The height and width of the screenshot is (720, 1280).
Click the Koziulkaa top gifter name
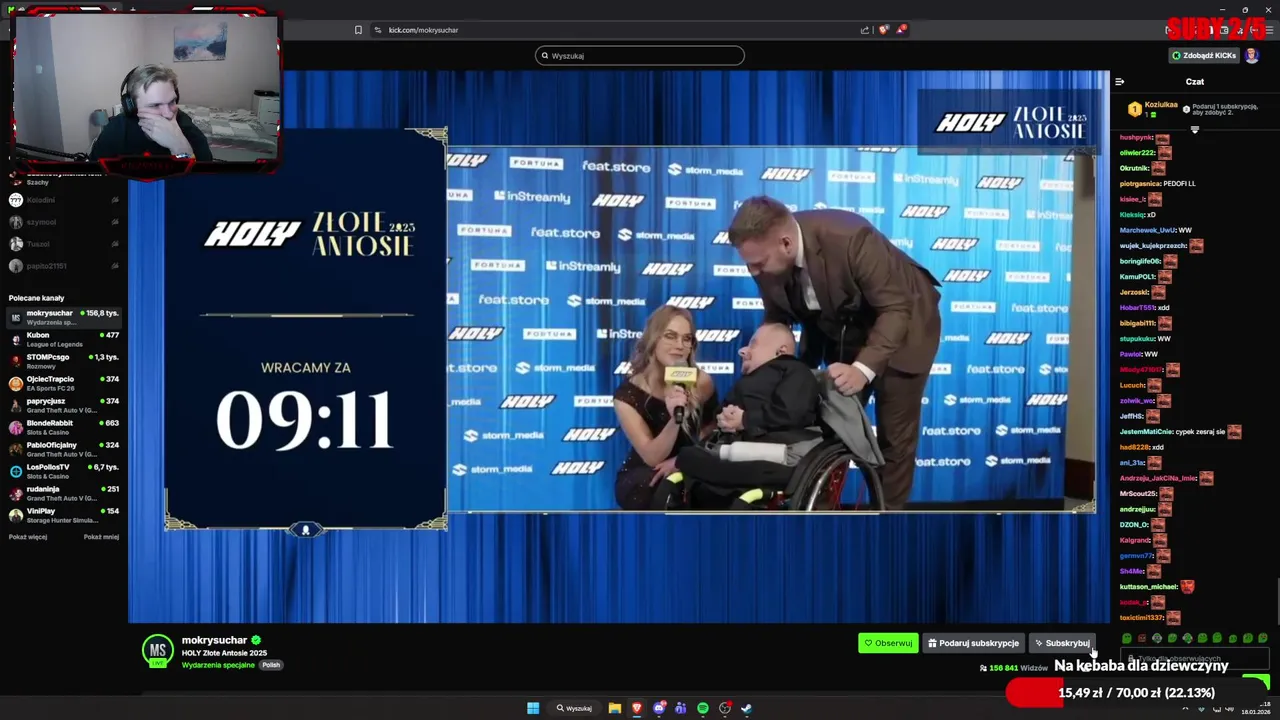pos(1161,104)
